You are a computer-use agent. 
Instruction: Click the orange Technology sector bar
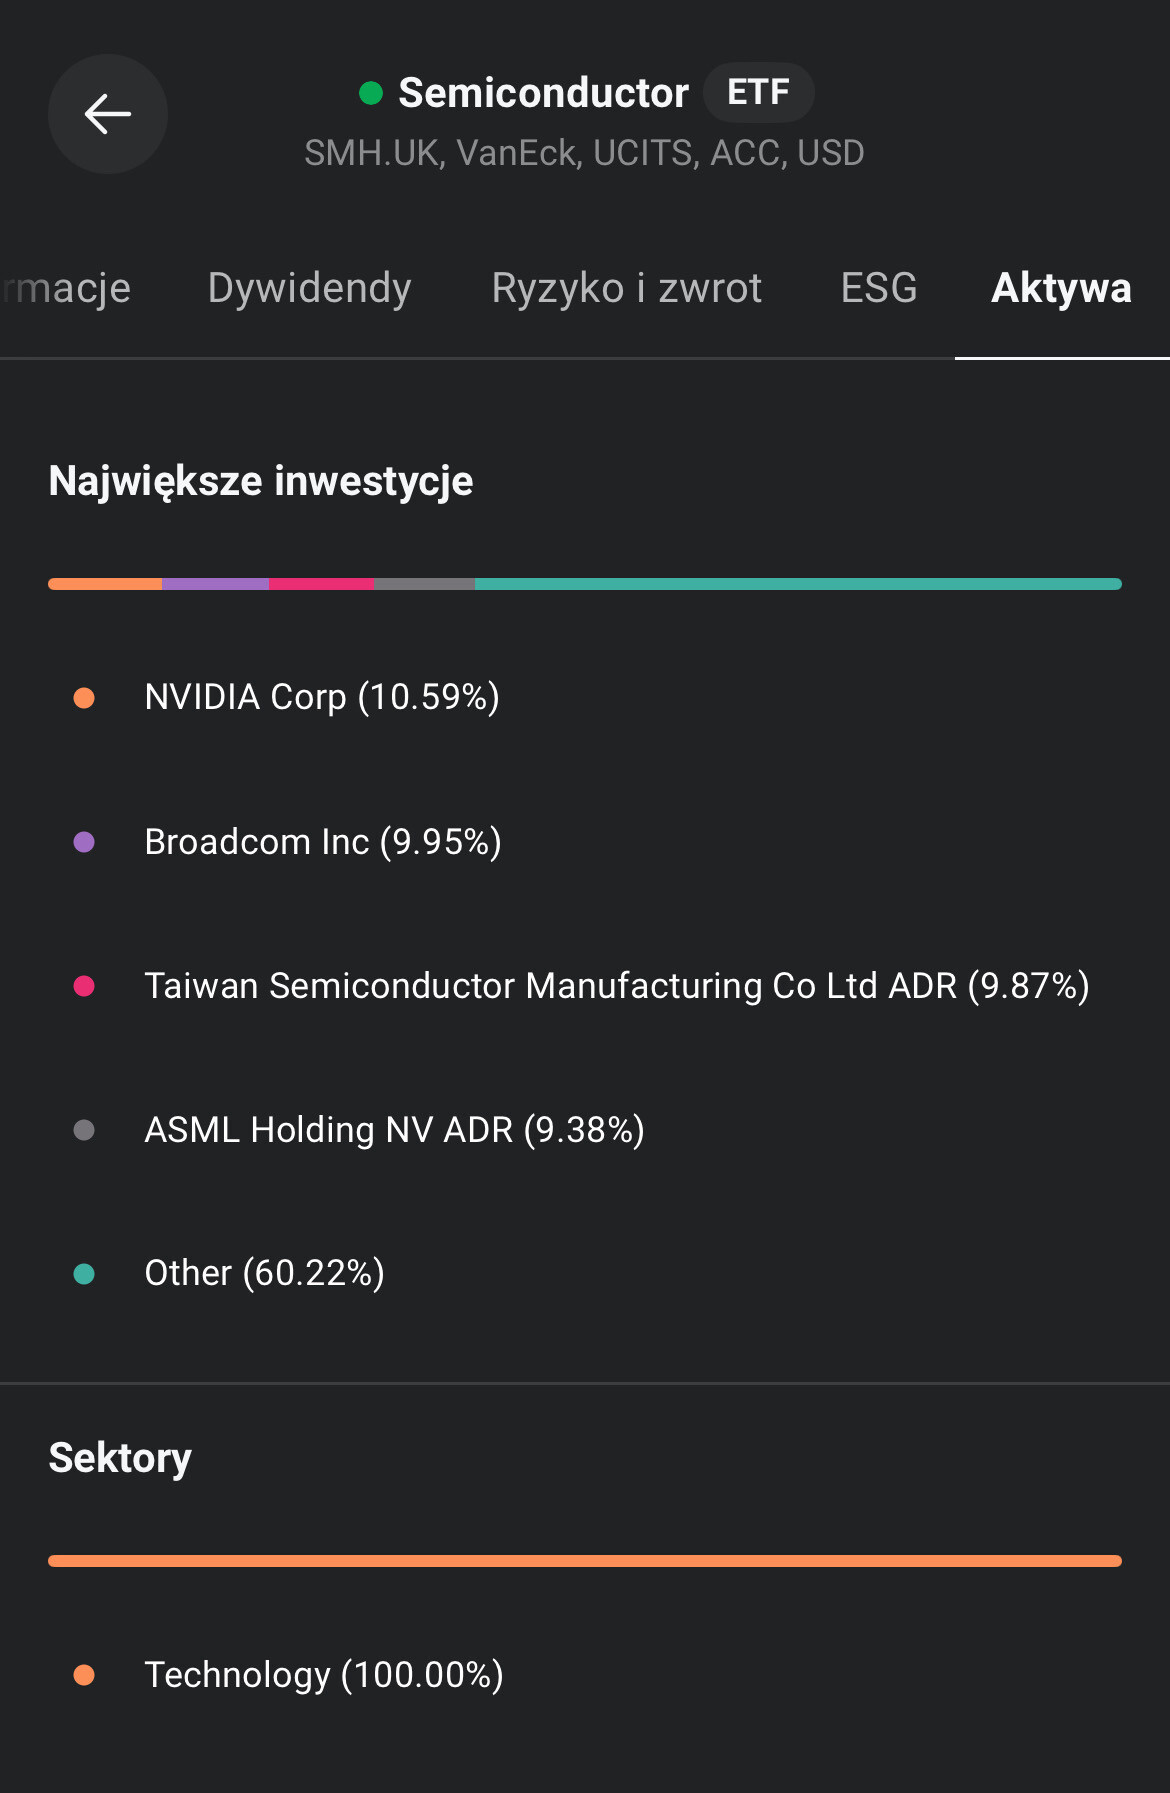tap(585, 1561)
